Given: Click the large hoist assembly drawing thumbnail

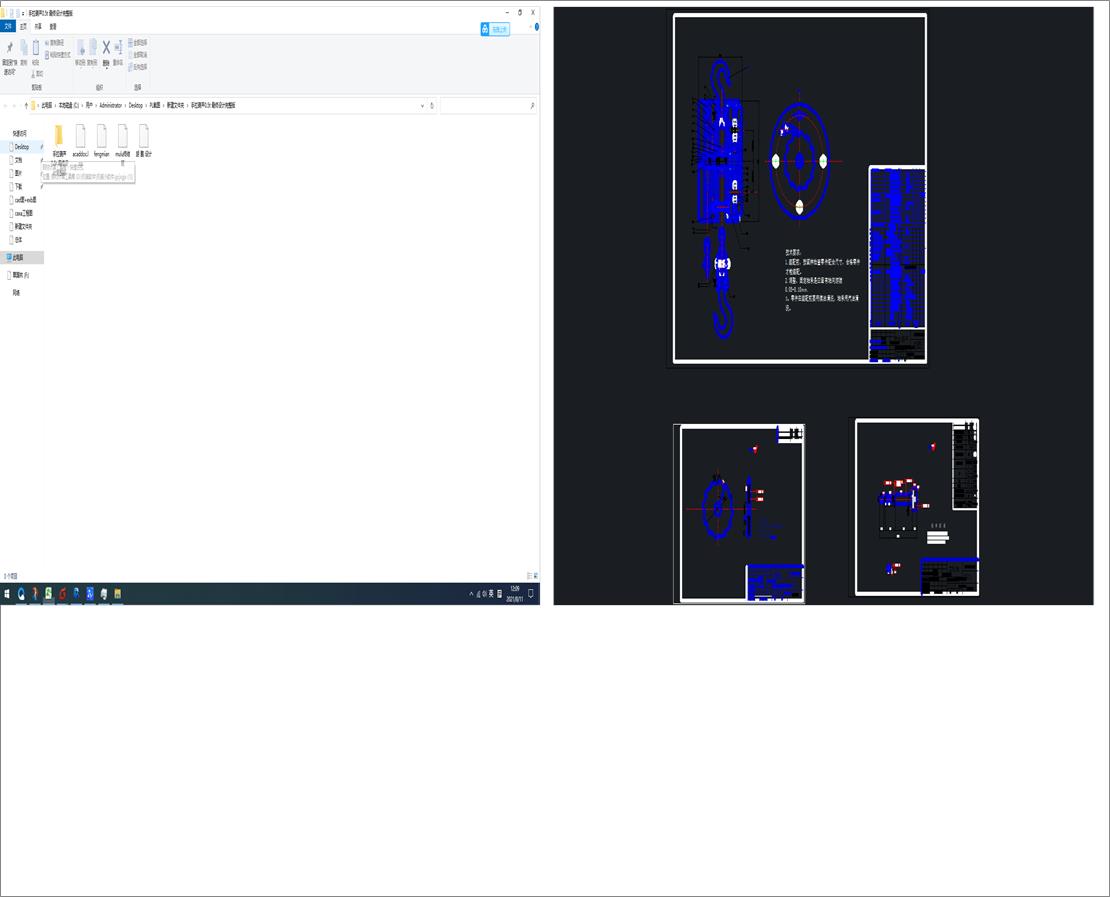Looking at the screenshot, I should (x=800, y=188).
